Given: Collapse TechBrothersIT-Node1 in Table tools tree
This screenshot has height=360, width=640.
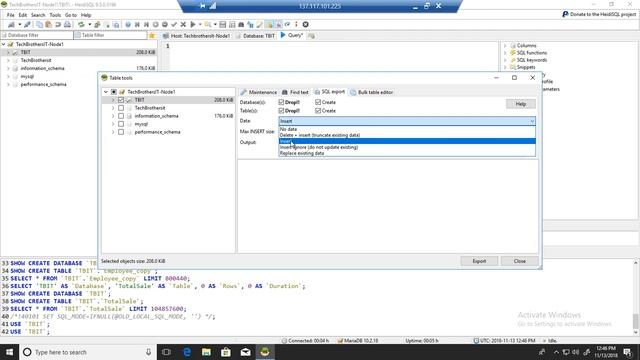Looking at the screenshot, I should click(106, 92).
